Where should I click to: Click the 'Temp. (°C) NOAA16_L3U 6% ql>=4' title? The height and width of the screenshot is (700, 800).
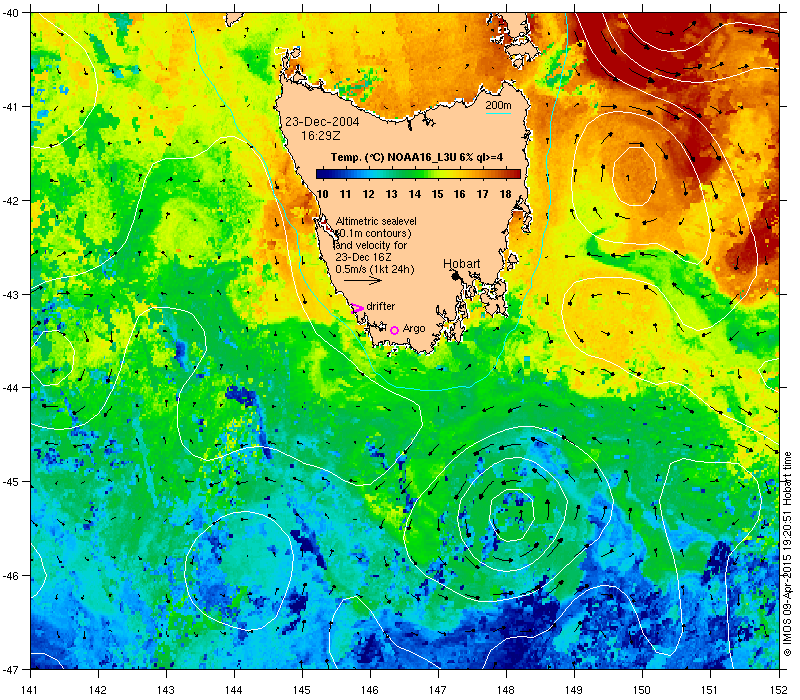[x=417, y=157]
